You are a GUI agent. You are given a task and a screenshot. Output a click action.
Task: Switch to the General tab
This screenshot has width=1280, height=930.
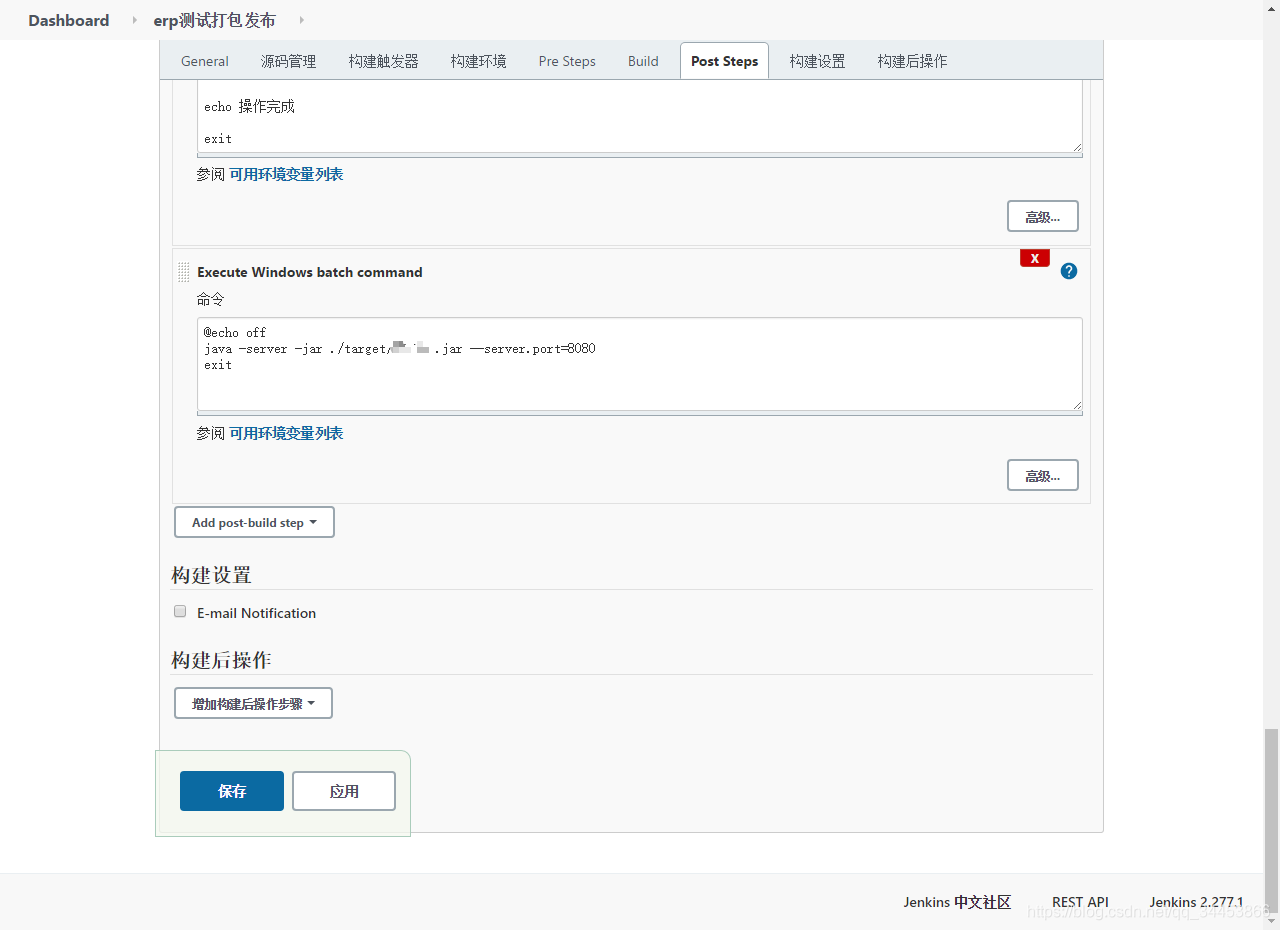click(x=205, y=61)
